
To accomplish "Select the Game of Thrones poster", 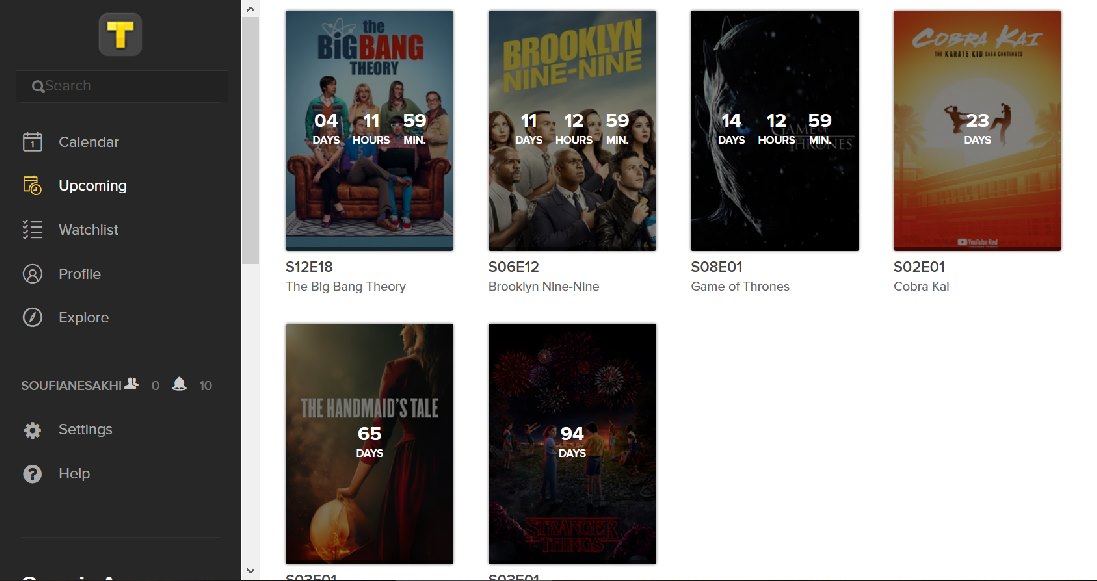I will point(774,131).
